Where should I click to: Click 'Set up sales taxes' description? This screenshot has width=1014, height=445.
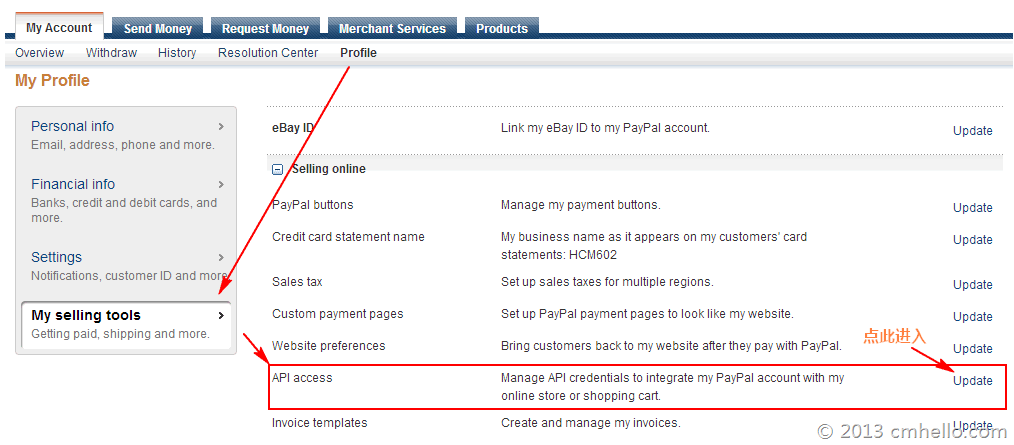[607, 282]
